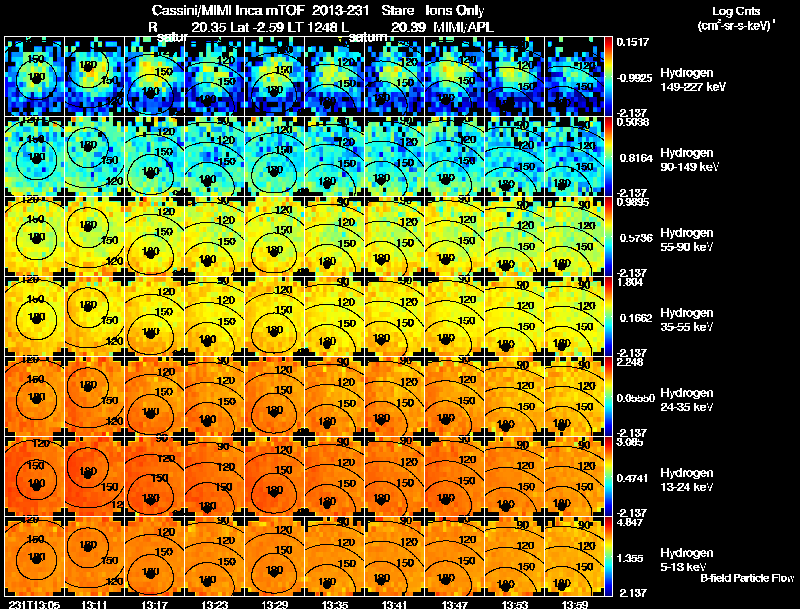
Task: Click the '13:29' time axis label
Action: [x=274, y=604]
